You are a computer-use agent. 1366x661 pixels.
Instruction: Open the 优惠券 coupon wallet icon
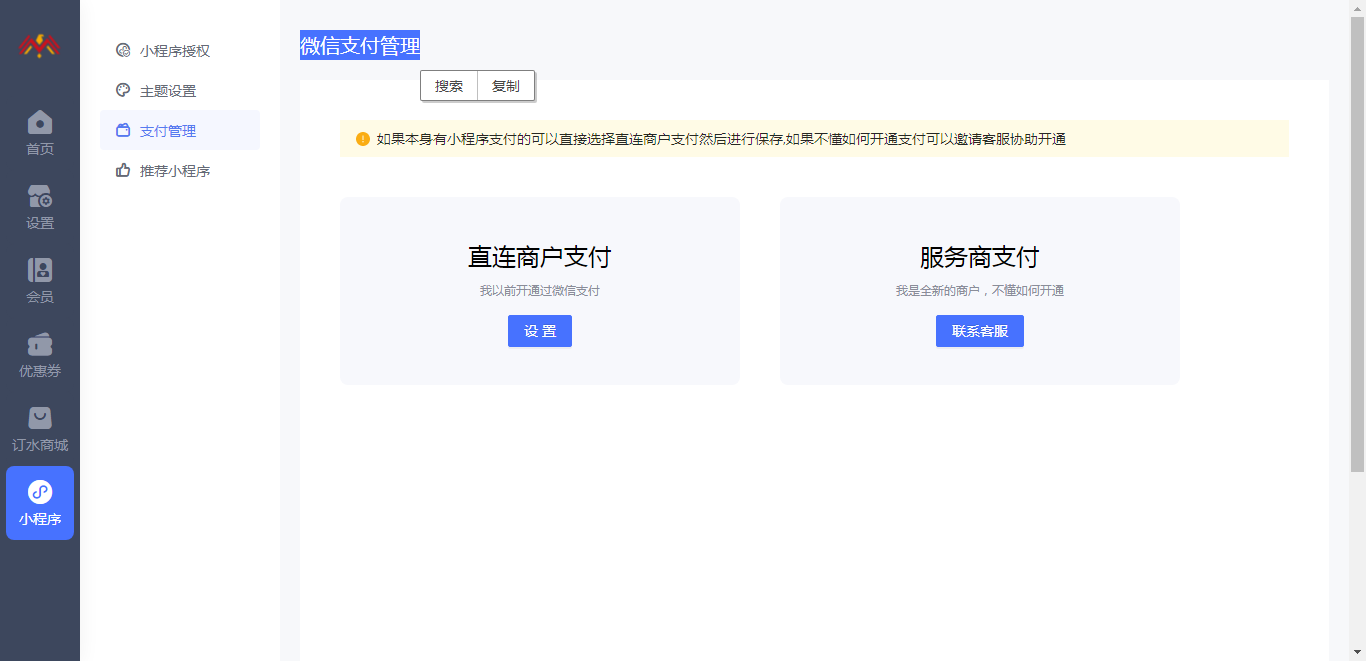click(x=40, y=344)
